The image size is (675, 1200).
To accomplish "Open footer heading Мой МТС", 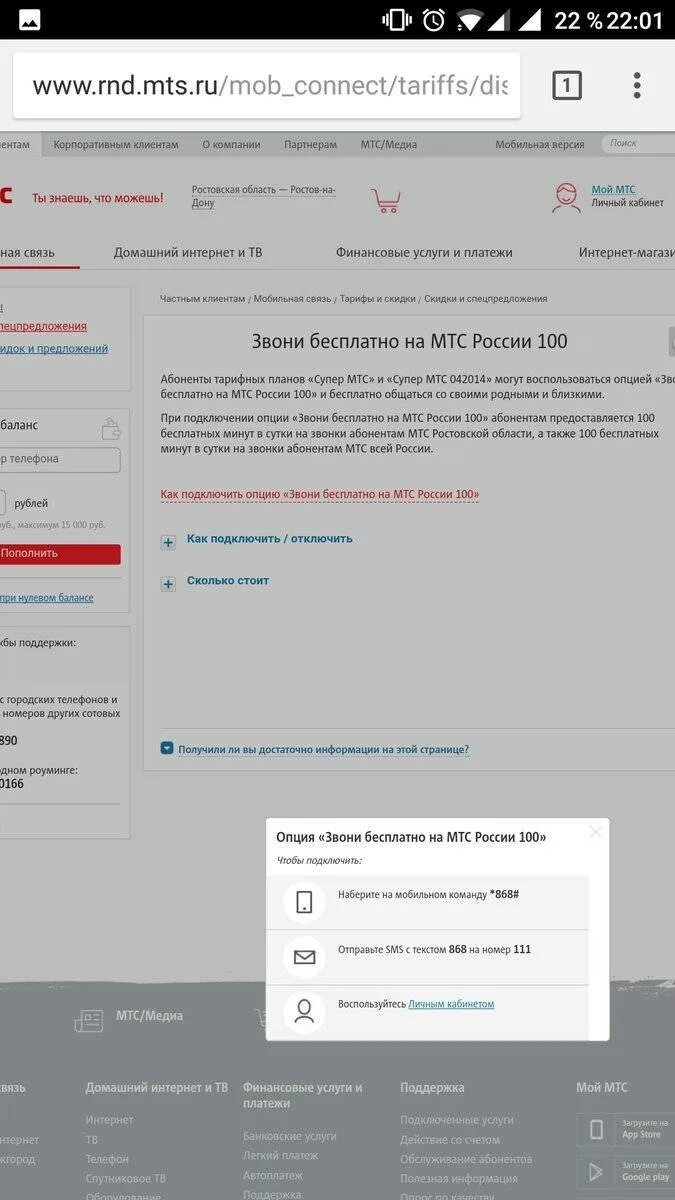I will (602, 1087).
